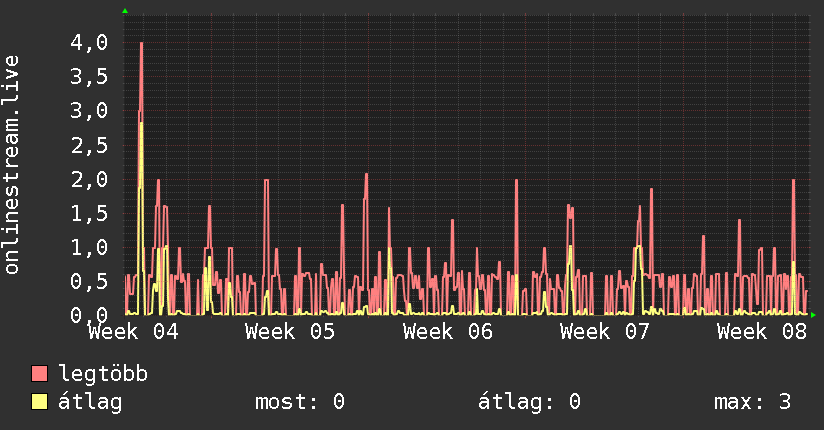Click the 'max: 3' maximum value
Image resolution: width=824 pixels, height=430 pixels.
tap(752, 402)
